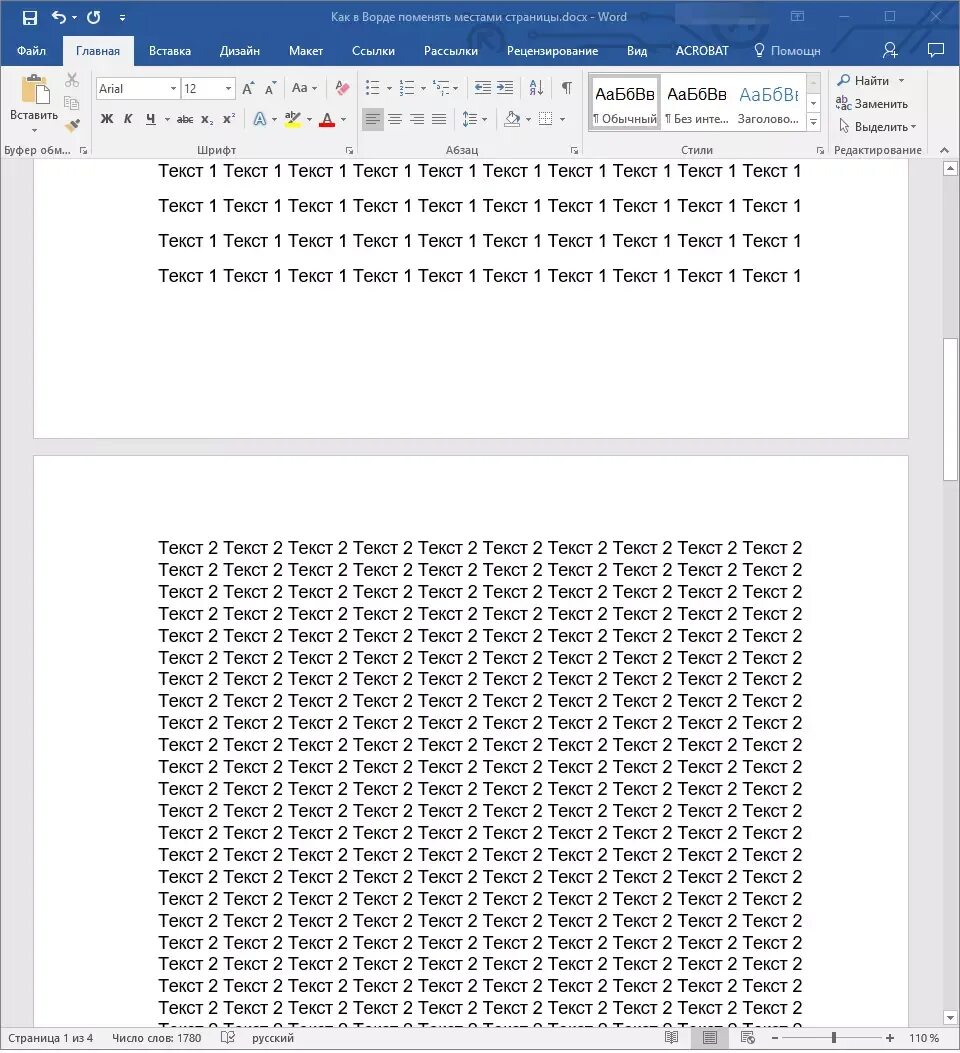The height and width of the screenshot is (1053, 960).
Task: Click the Заменить replace button
Action: coord(872,103)
